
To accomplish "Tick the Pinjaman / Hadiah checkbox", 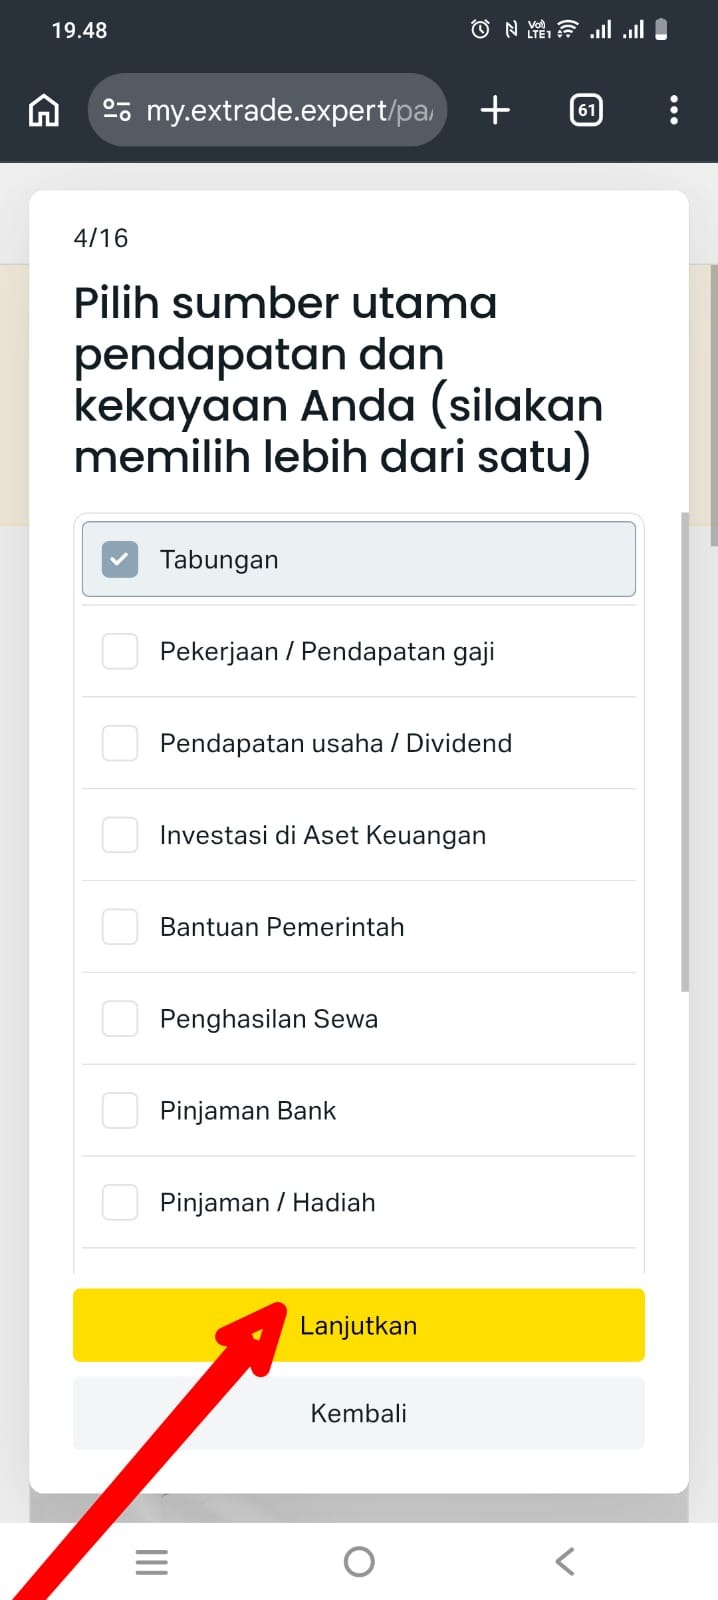I will (x=120, y=1203).
